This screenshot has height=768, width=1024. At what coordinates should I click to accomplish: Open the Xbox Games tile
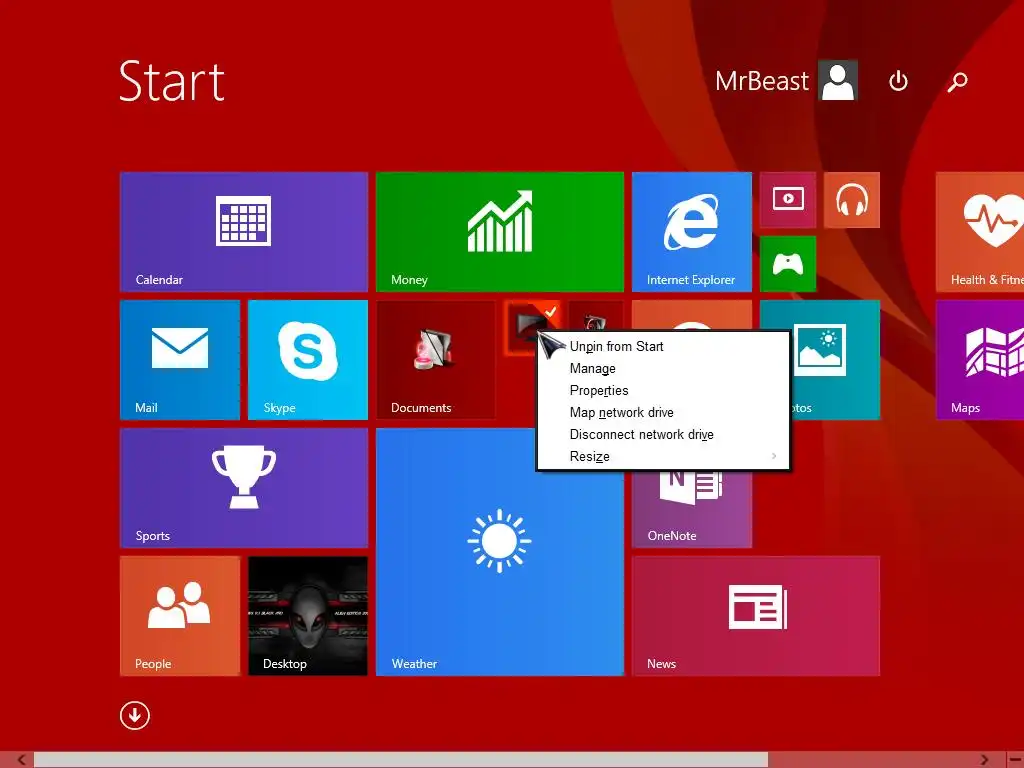point(788,264)
